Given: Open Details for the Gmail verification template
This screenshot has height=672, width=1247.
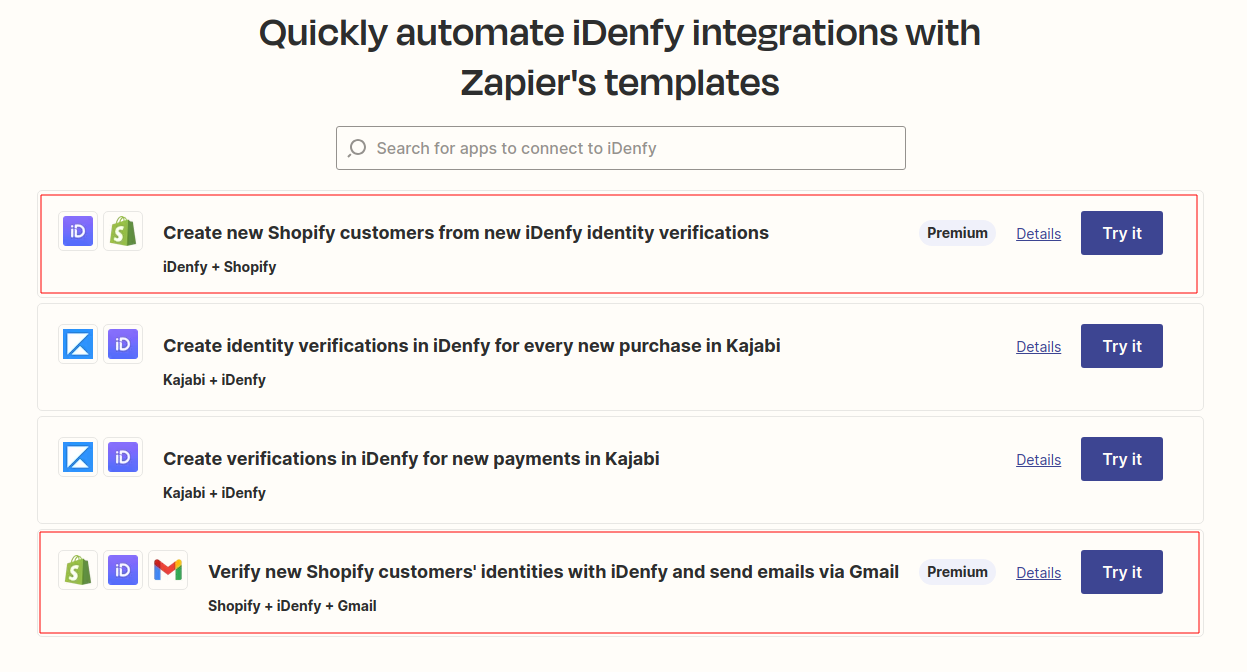Looking at the screenshot, I should [x=1038, y=572].
